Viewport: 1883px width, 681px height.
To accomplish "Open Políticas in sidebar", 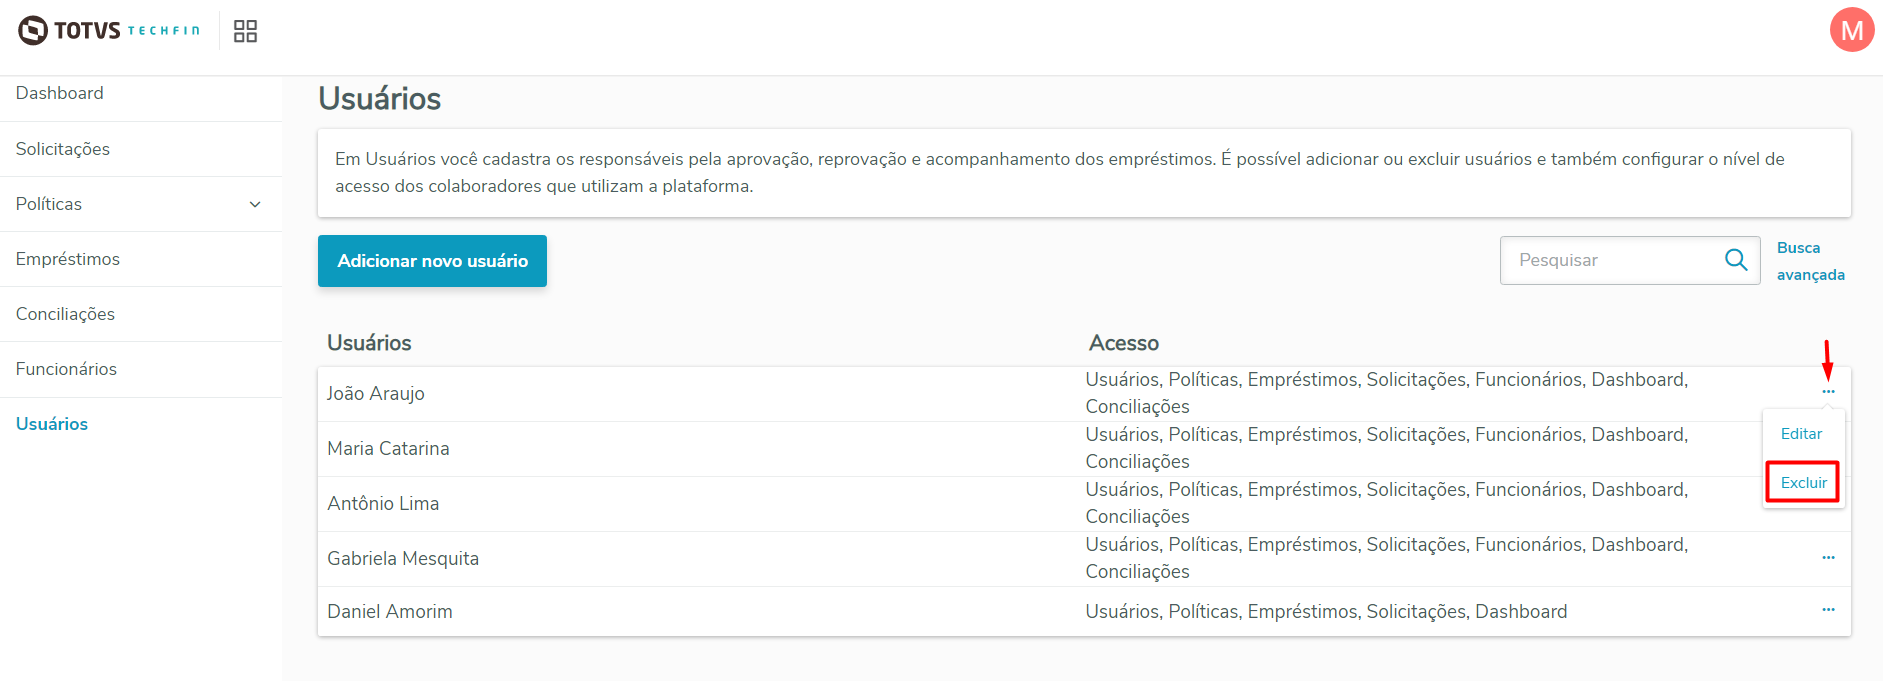I will [49, 204].
